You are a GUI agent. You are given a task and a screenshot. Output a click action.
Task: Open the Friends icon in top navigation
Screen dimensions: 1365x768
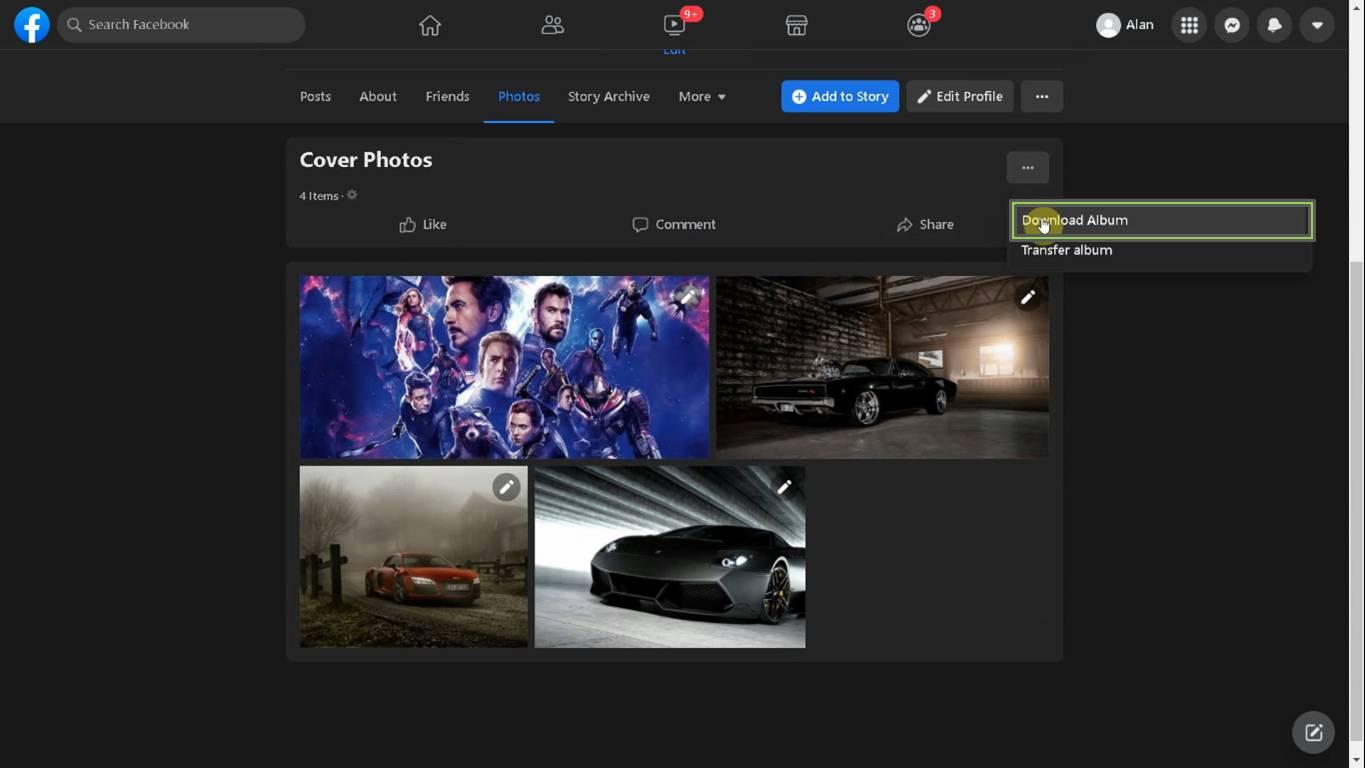pyautogui.click(x=552, y=25)
